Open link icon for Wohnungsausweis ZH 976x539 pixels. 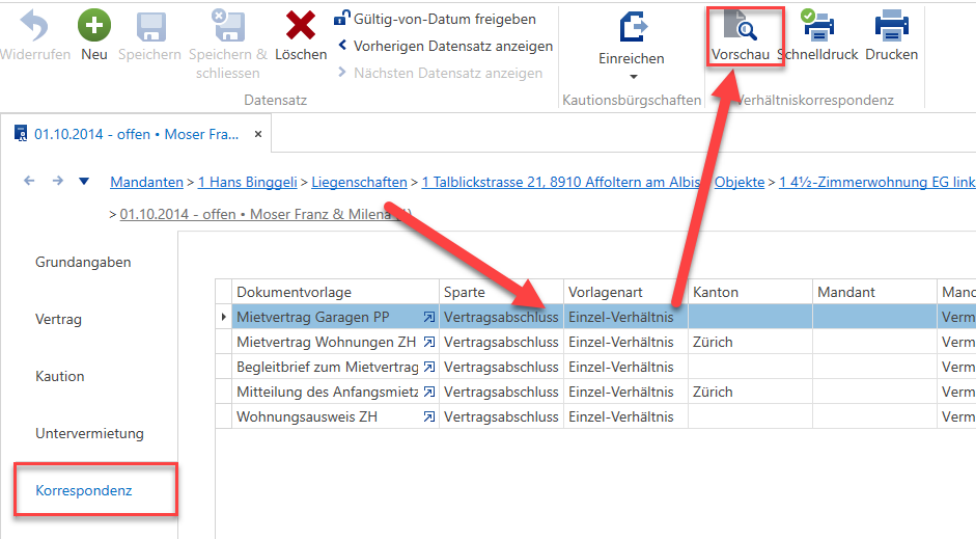429,417
